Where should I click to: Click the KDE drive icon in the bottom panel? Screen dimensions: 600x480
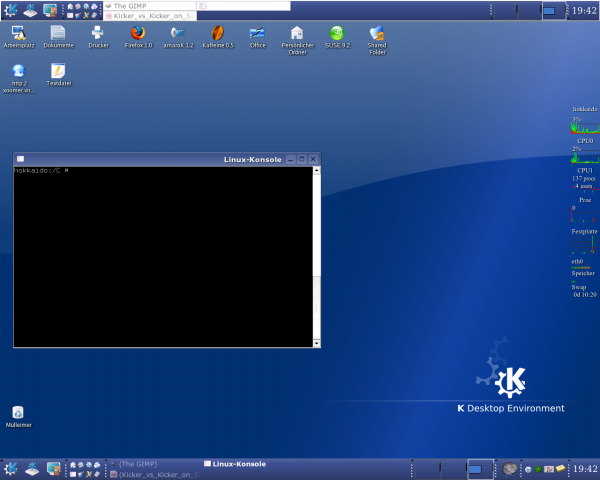tap(32, 469)
